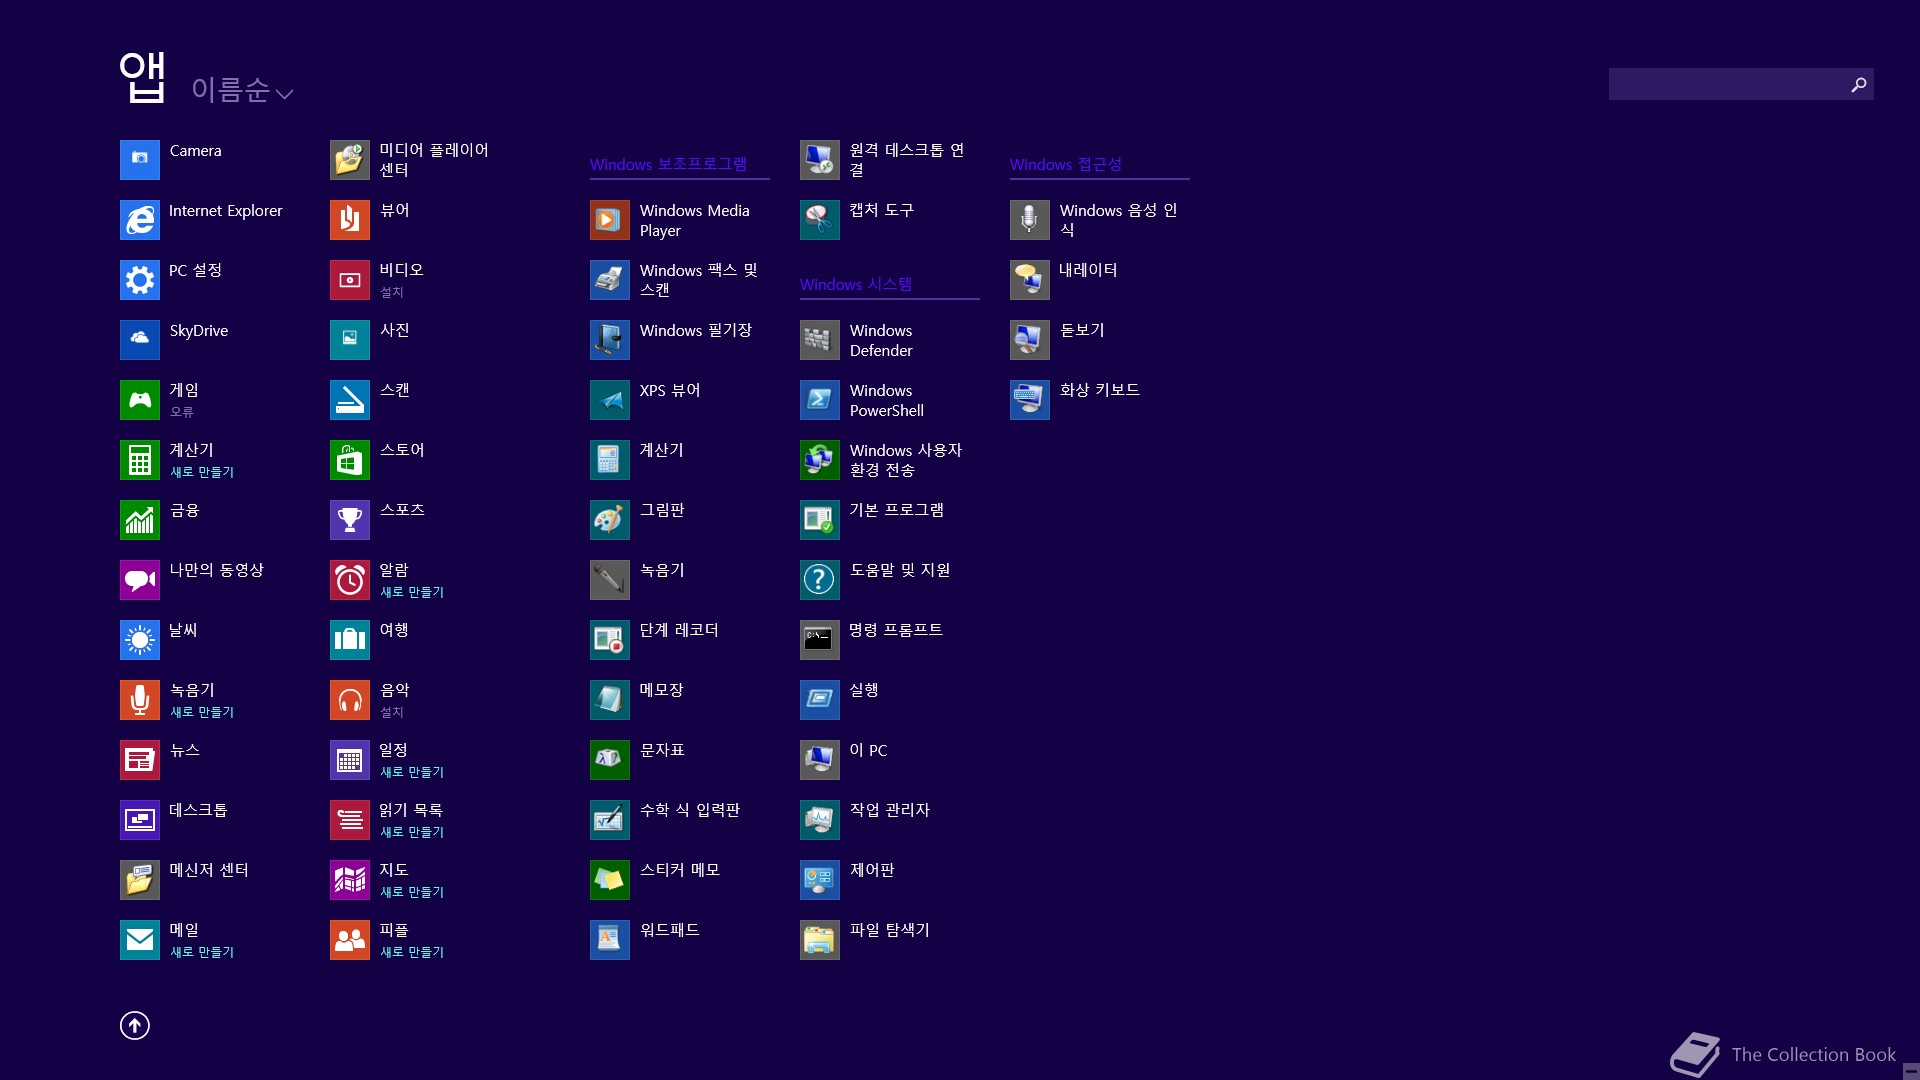Open the 명령 프롬프트 icon
This screenshot has width=1920, height=1080.
[820, 640]
